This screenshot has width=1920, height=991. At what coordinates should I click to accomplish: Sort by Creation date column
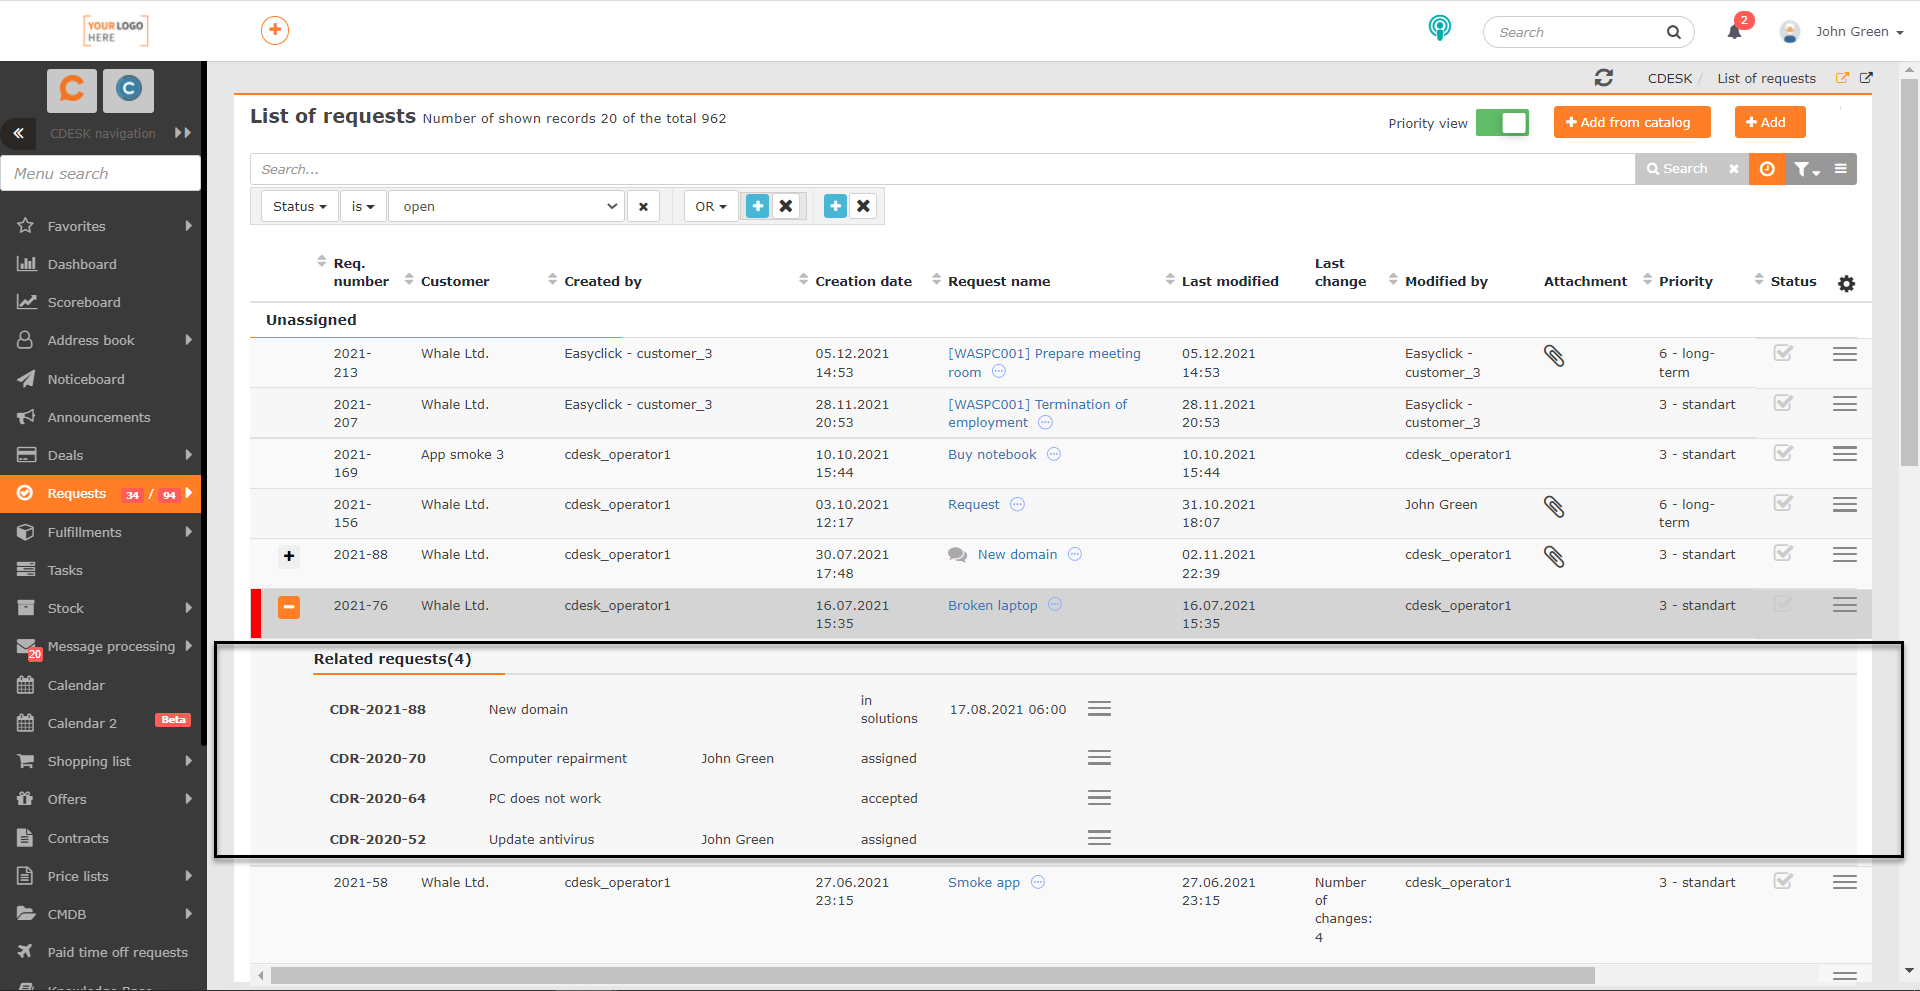[x=863, y=281]
